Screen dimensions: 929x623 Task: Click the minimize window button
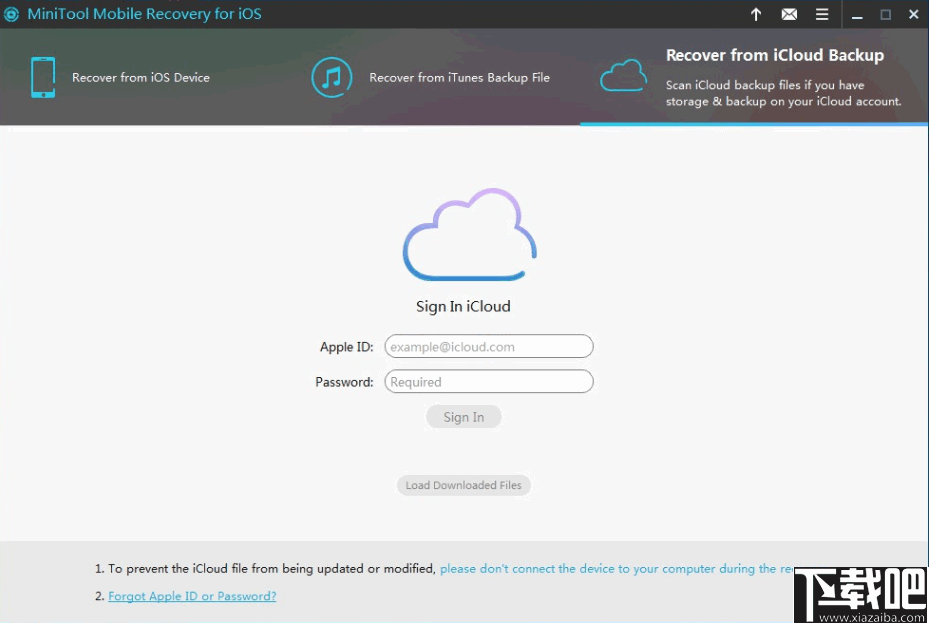coord(856,14)
